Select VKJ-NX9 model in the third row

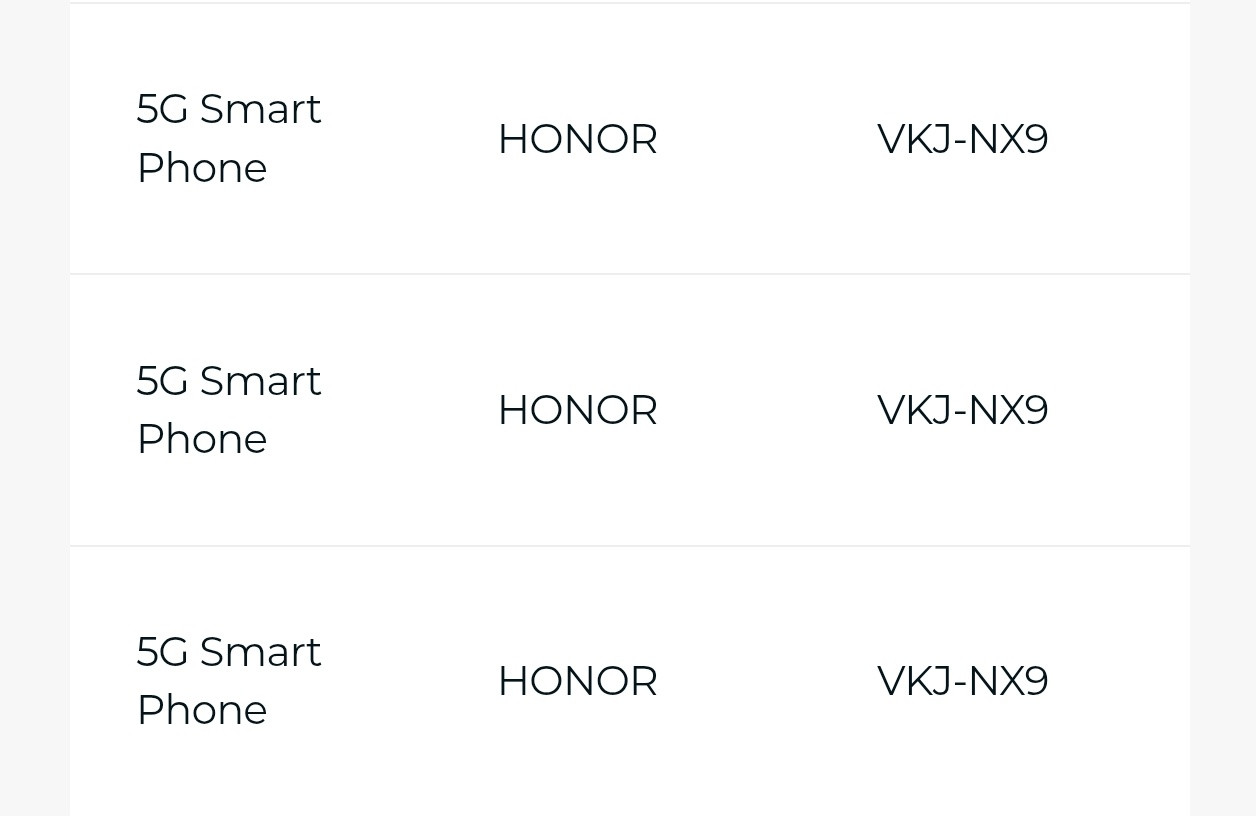pos(962,681)
